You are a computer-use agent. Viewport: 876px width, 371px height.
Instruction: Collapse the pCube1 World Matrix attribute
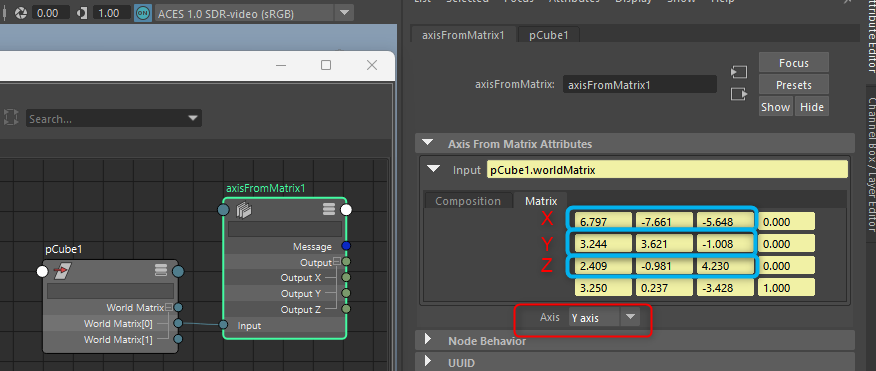(x=168, y=307)
